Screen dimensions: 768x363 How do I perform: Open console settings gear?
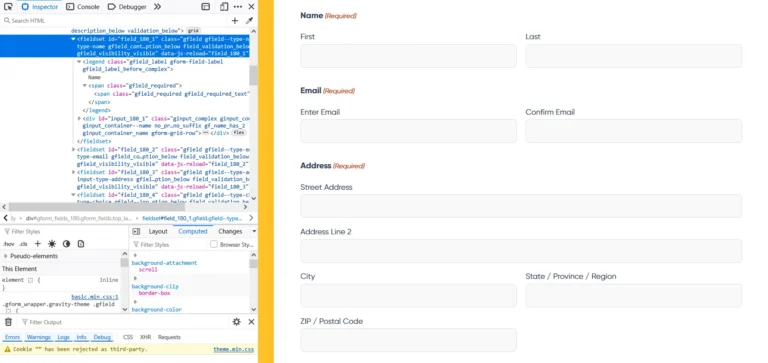pos(237,322)
